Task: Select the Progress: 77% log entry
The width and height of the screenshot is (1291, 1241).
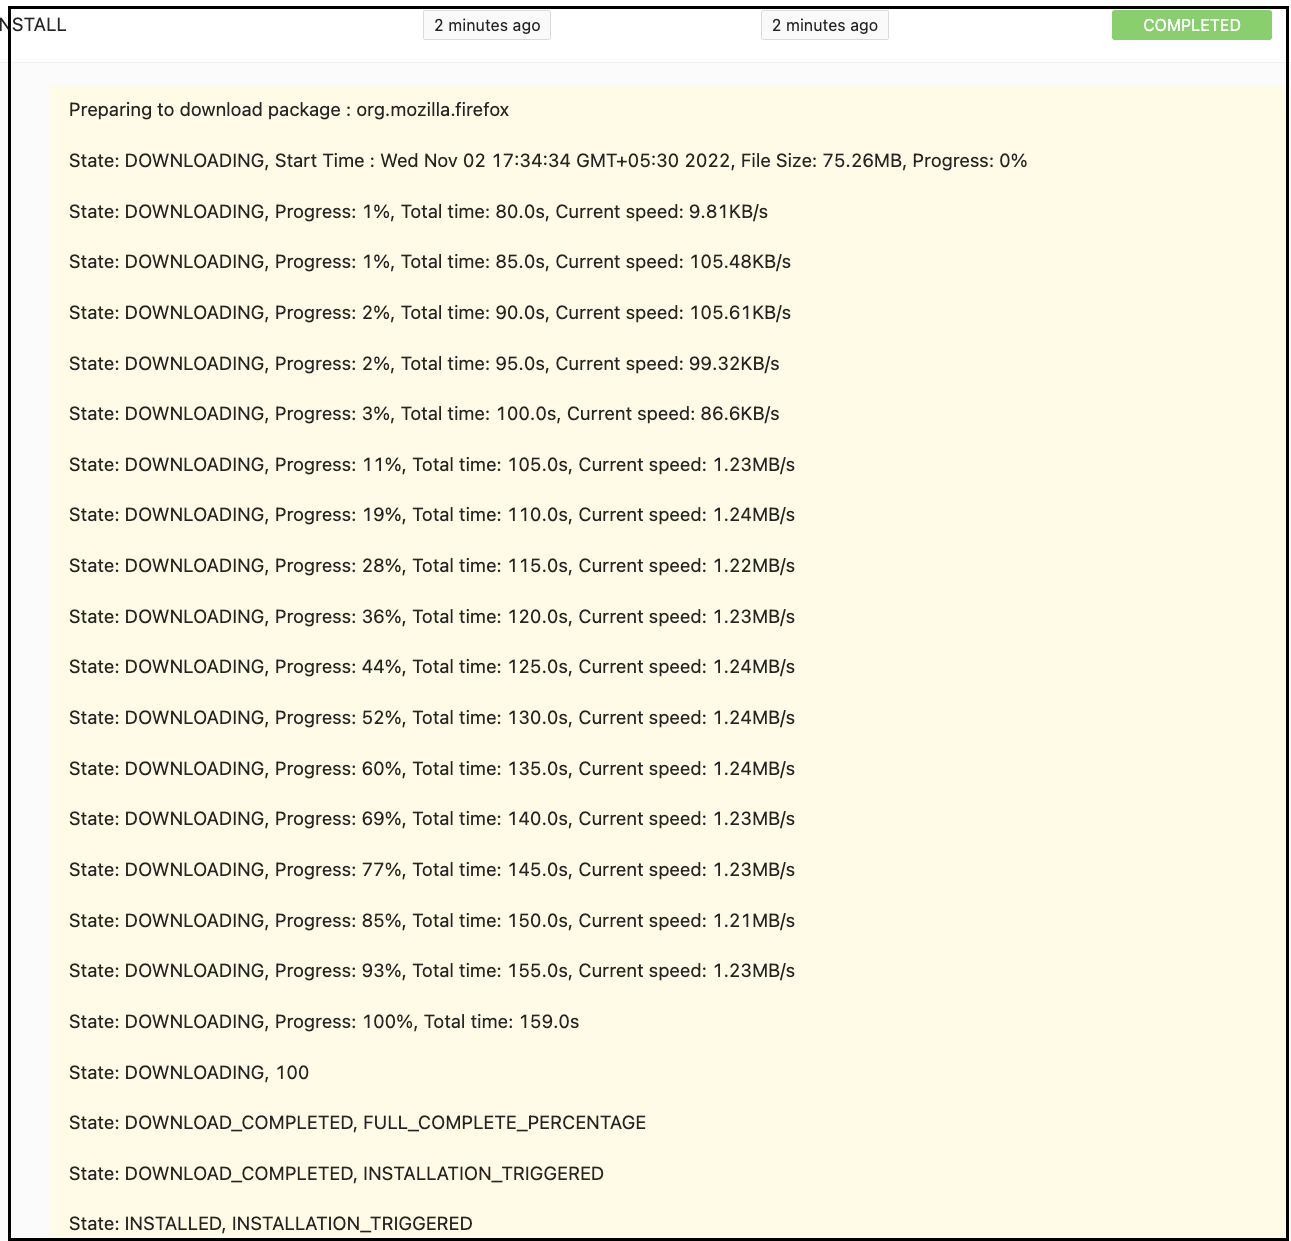Action: (x=431, y=870)
